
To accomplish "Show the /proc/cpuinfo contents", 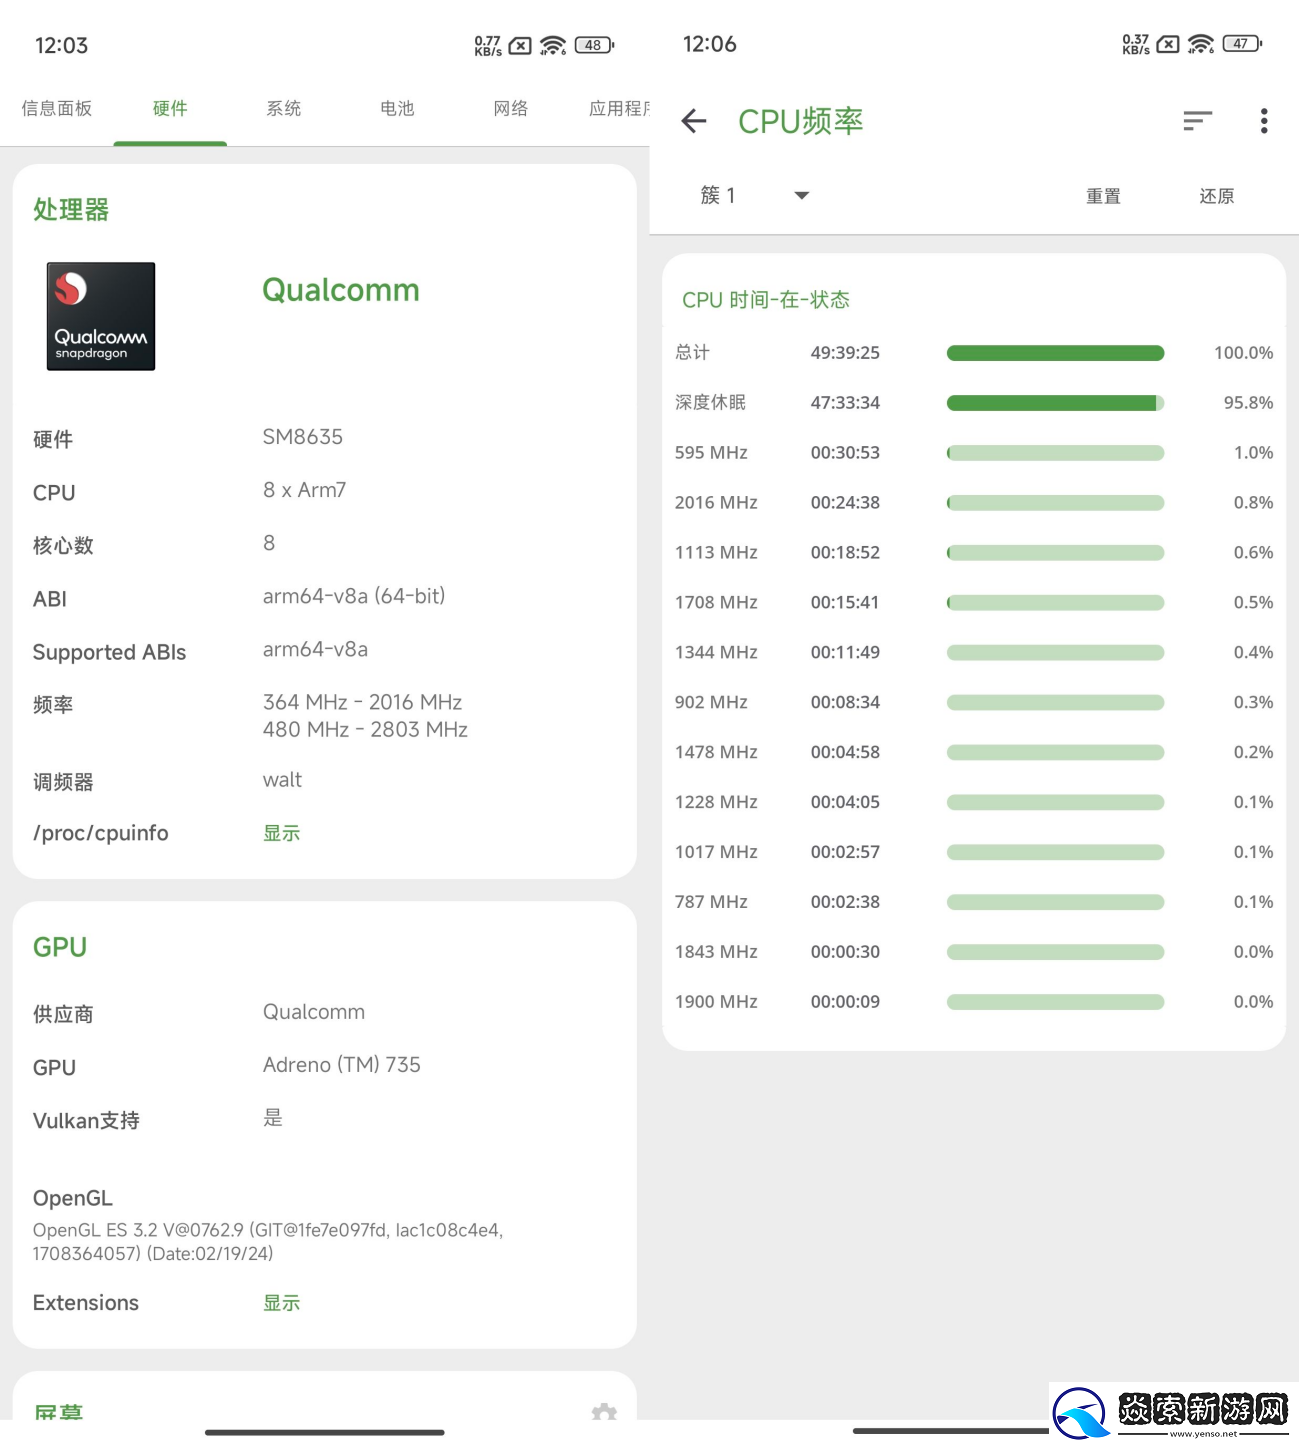I will pos(281,833).
